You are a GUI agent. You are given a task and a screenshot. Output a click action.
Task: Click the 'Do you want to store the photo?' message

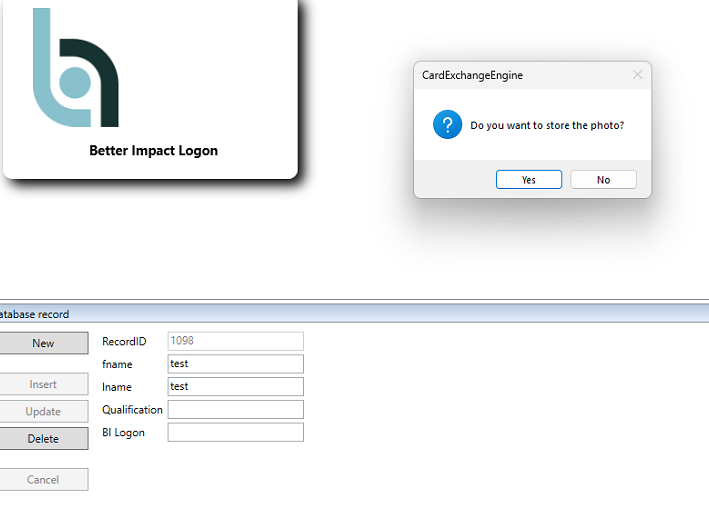click(x=547, y=126)
